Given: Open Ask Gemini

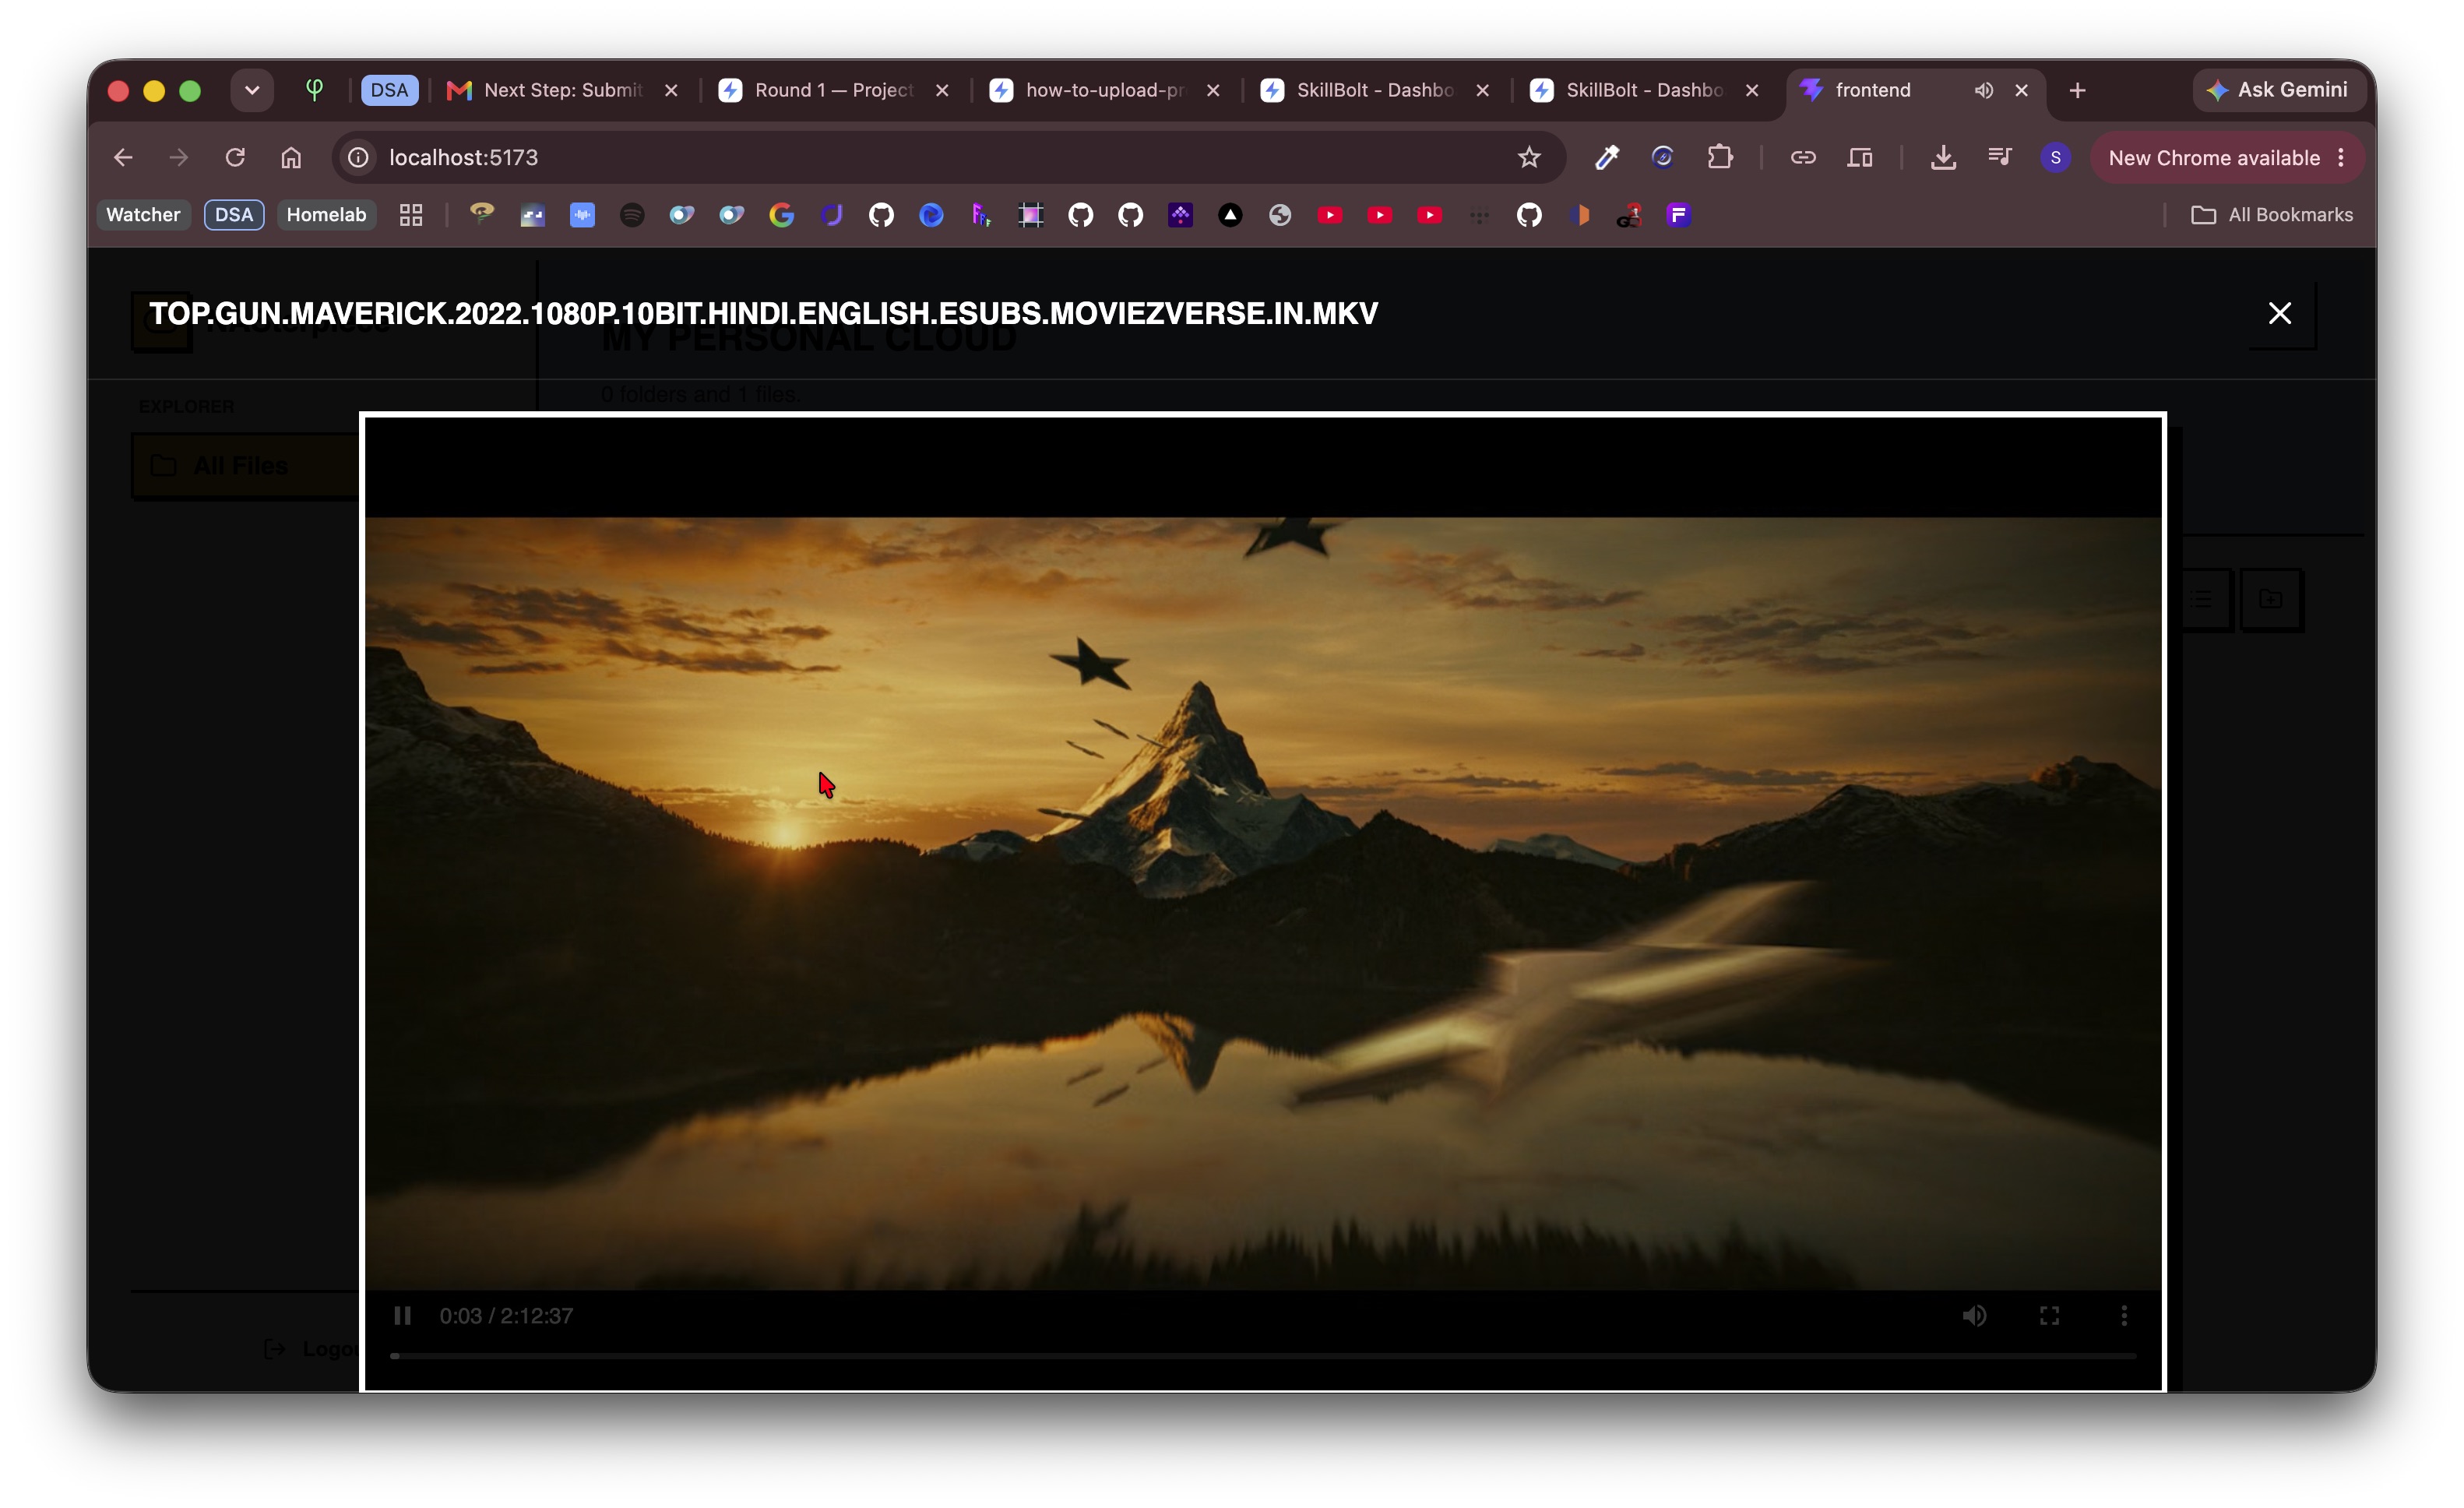Looking at the screenshot, I should click(2278, 90).
